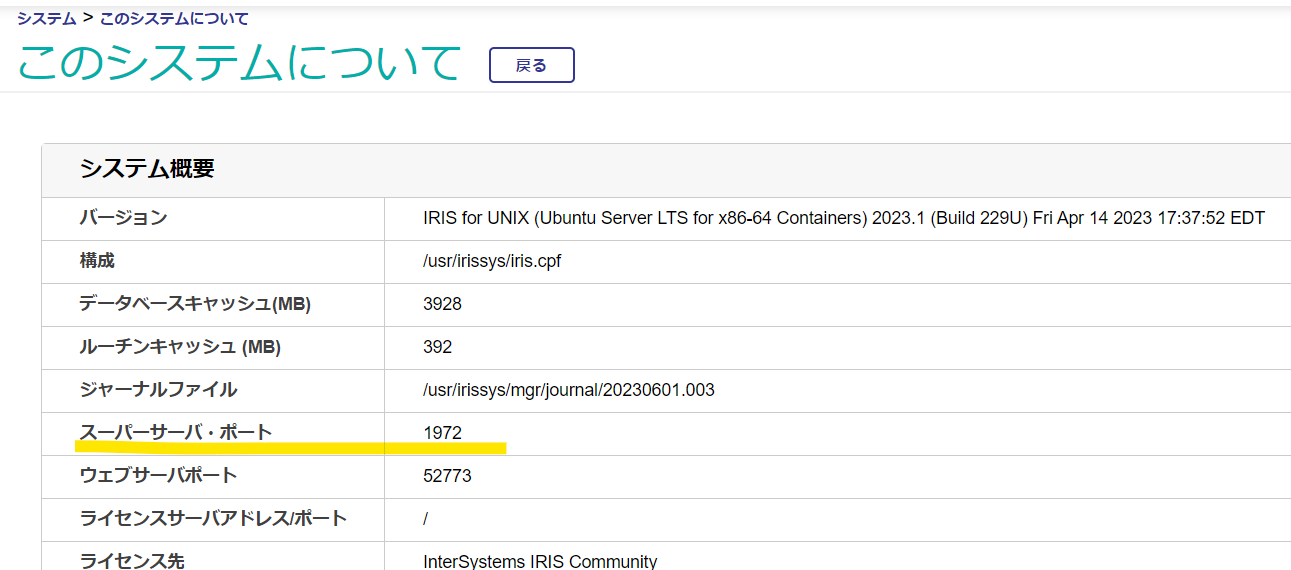The width and height of the screenshot is (1291, 570).
Task: Click the ジャーナルファイル row label
Action: (x=158, y=390)
